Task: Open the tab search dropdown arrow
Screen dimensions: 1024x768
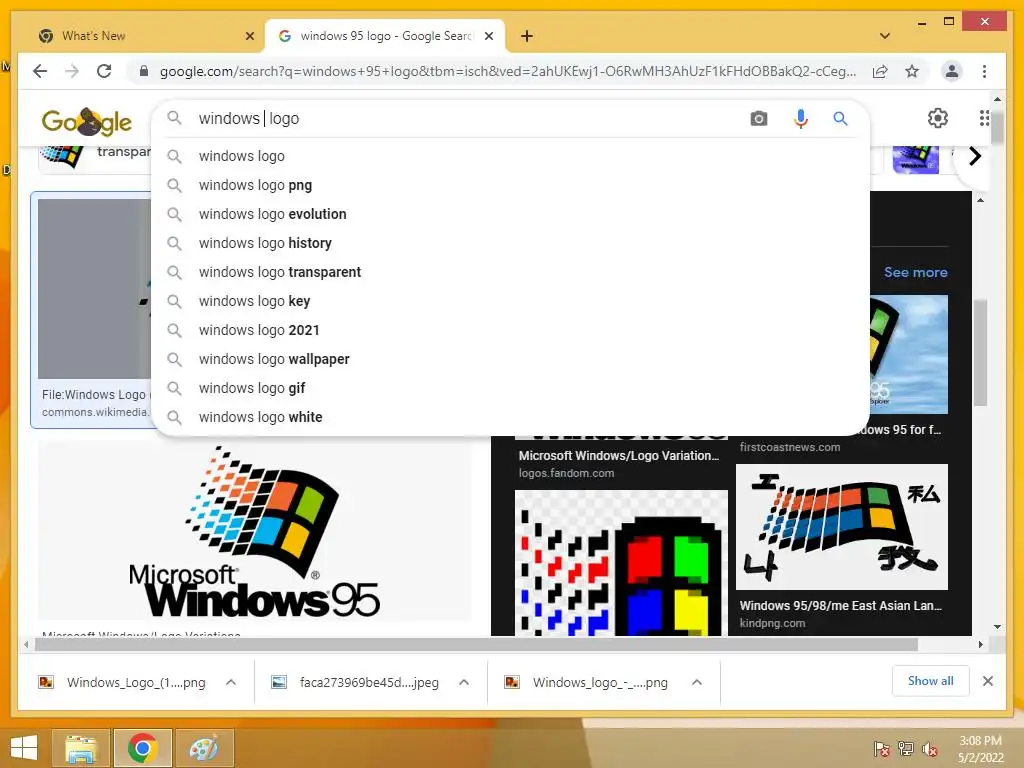Action: (885, 36)
